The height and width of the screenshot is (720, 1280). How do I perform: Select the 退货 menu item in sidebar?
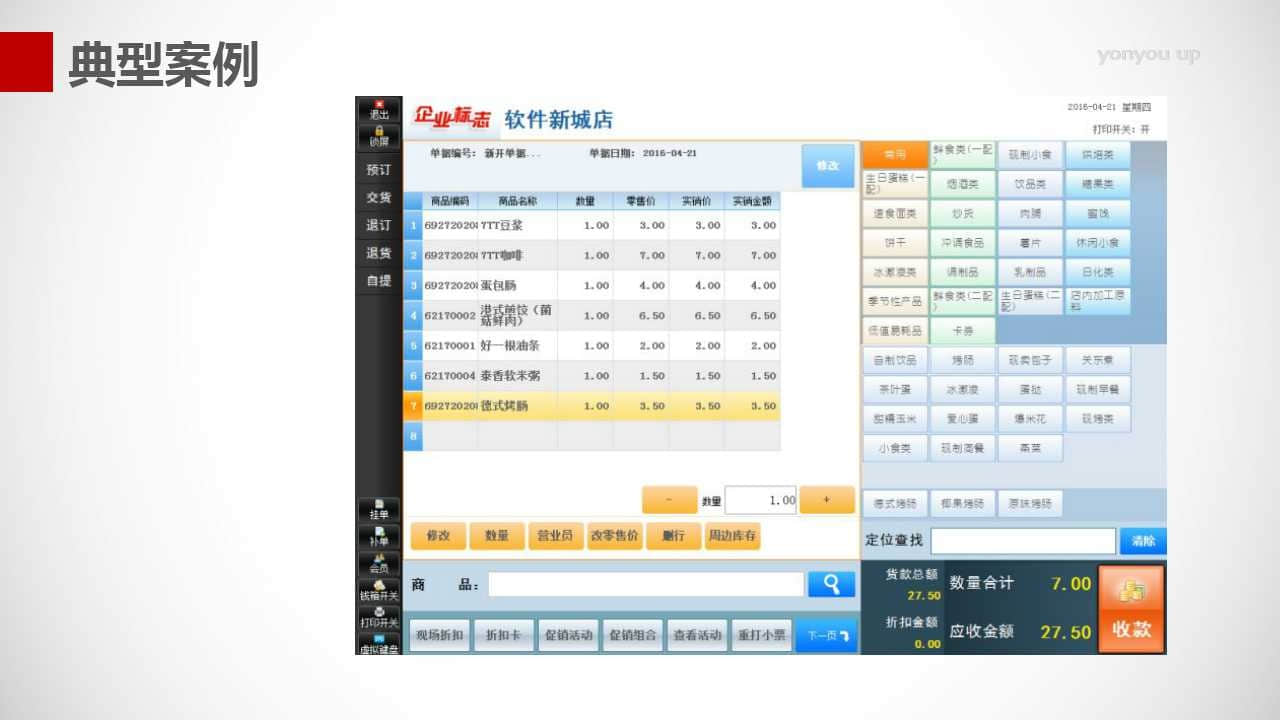point(379,253)
